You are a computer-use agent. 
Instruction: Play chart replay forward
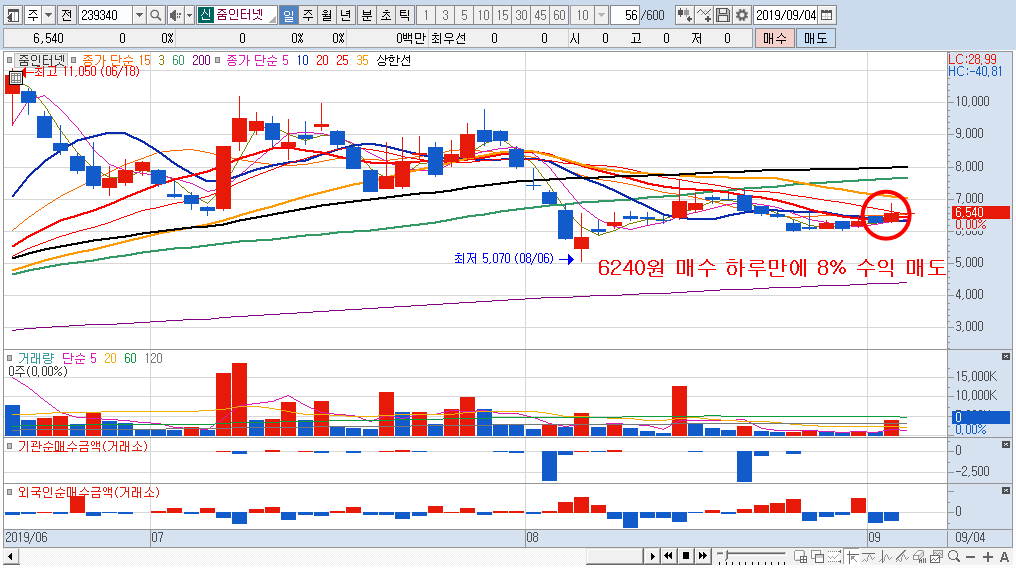tap(652, 556)
